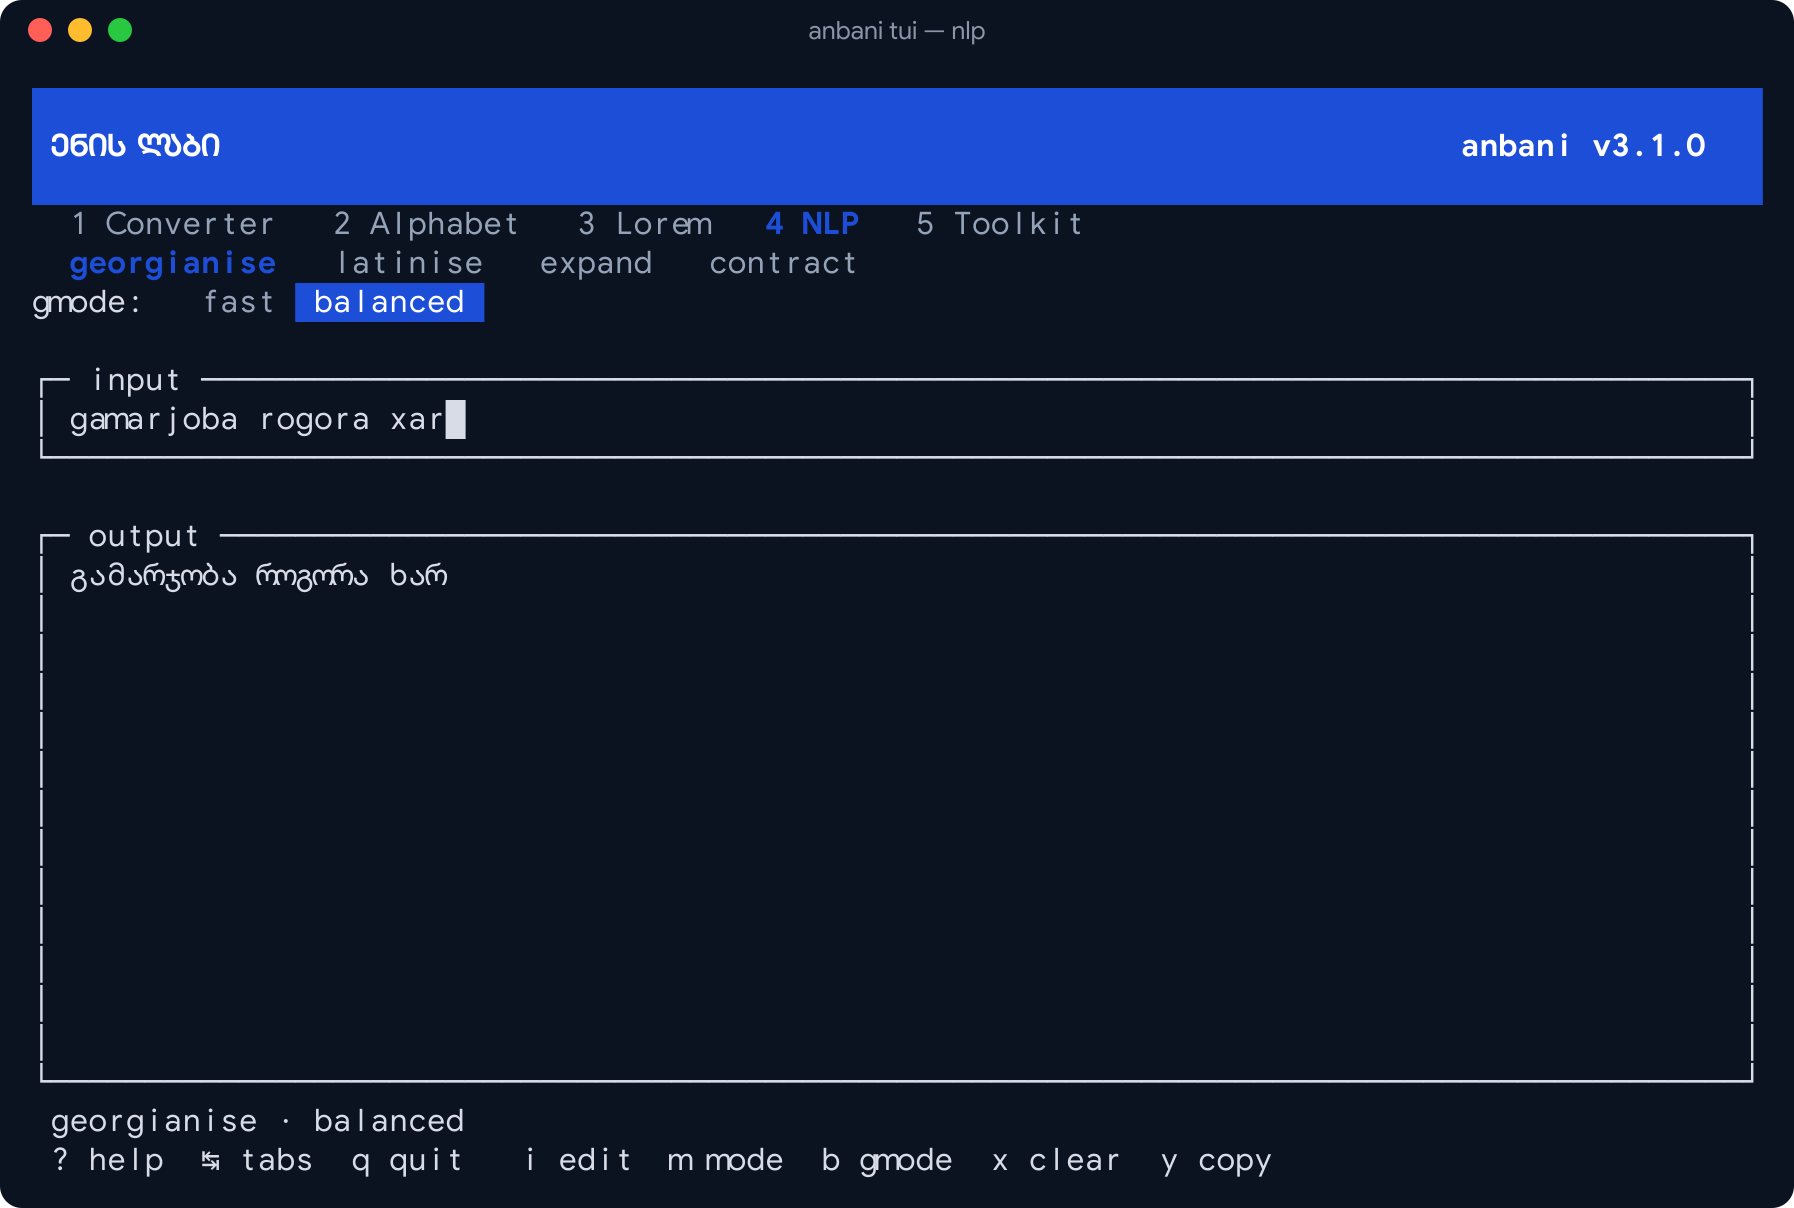Set gmode to balanced

click(389, 302)
